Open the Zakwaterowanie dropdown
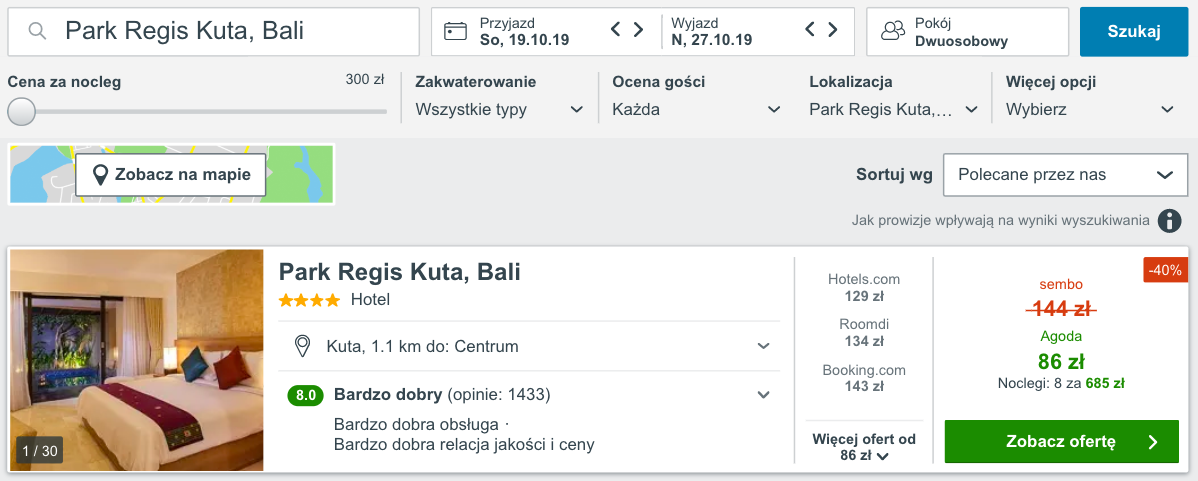Viewport: 1198px width, 481px height. (x=500, y=109)
